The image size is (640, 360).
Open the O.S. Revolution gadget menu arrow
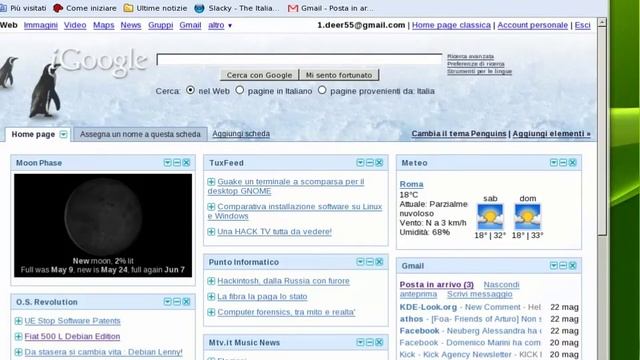click(167, 302)
